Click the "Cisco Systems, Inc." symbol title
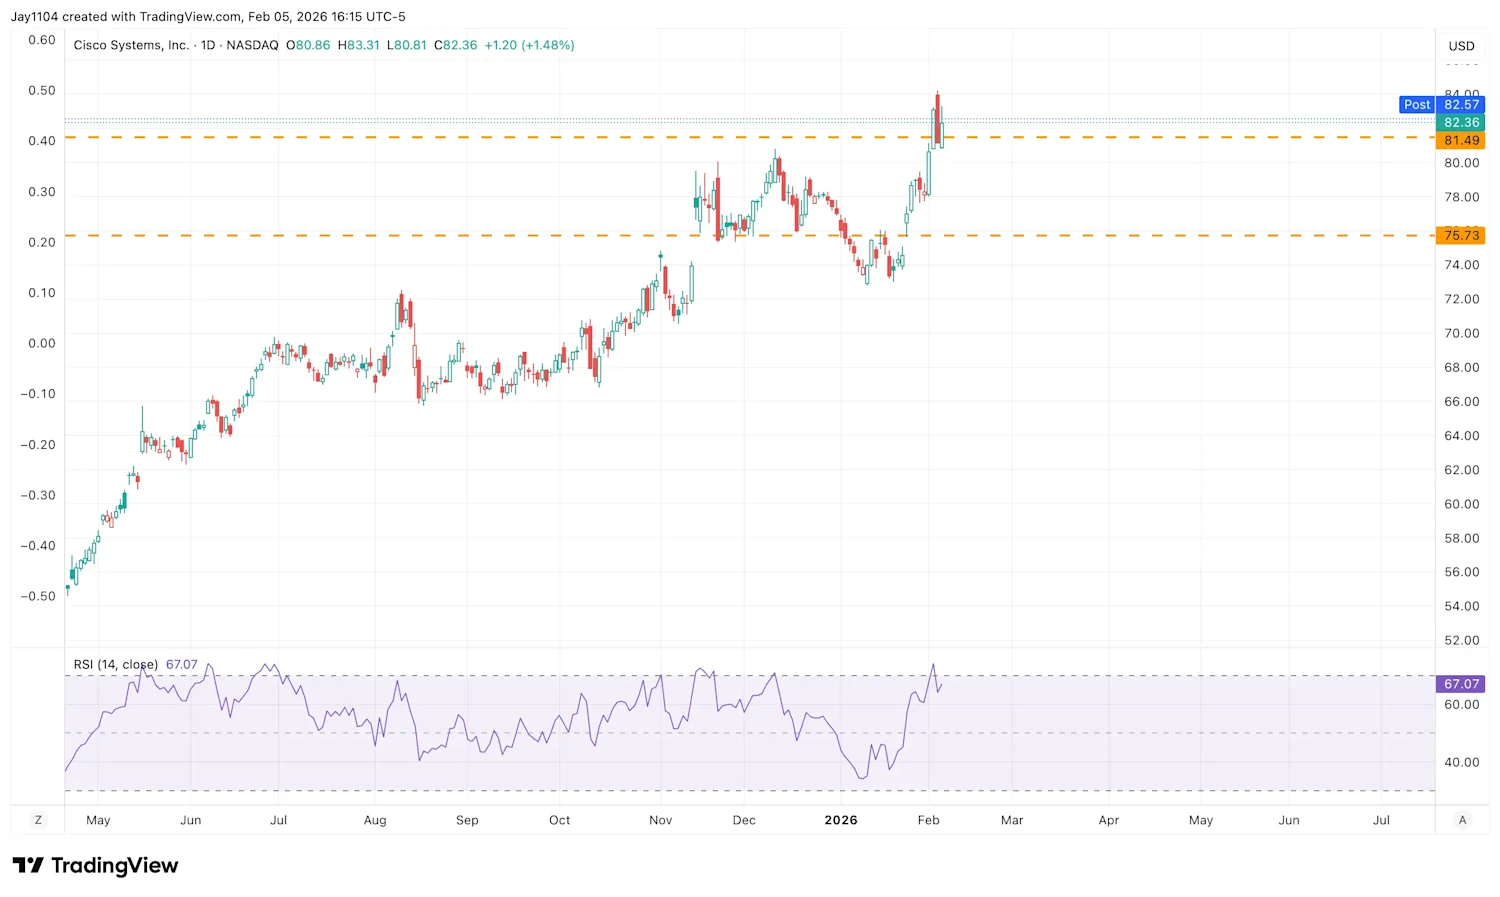 (131, 45)
